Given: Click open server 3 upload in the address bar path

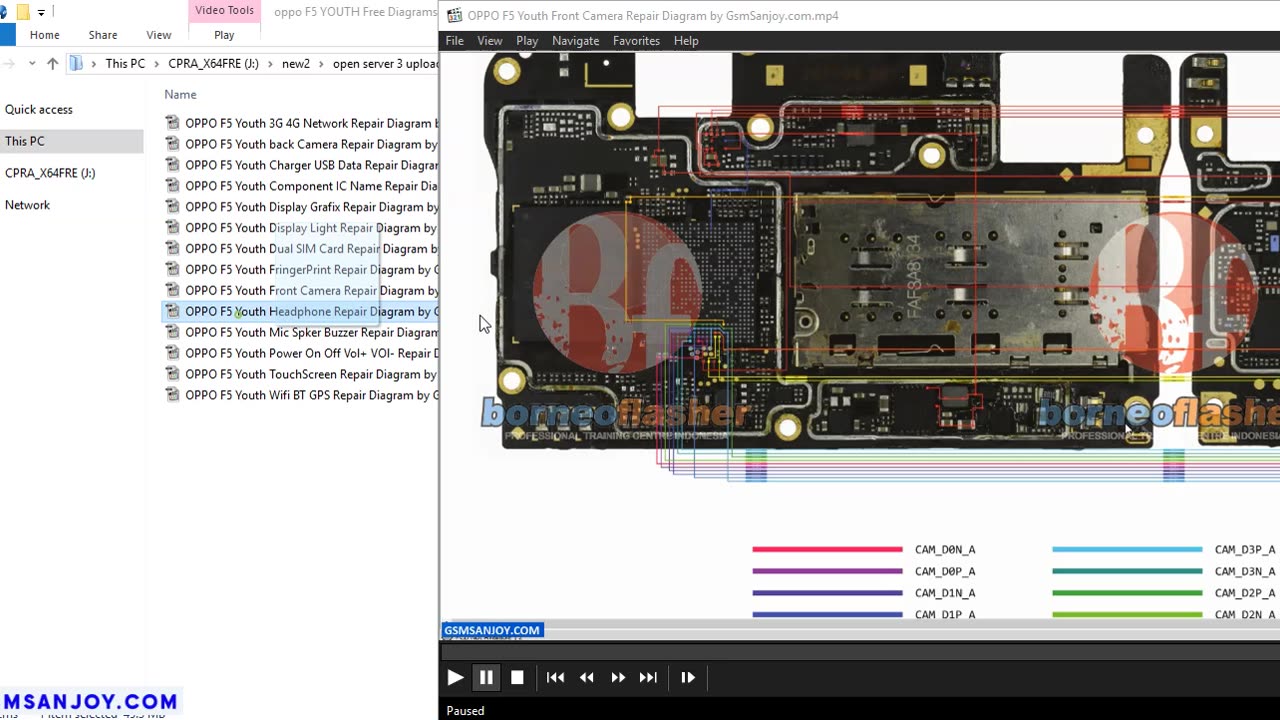Looking at the screenshot, I should click(385, 63).
